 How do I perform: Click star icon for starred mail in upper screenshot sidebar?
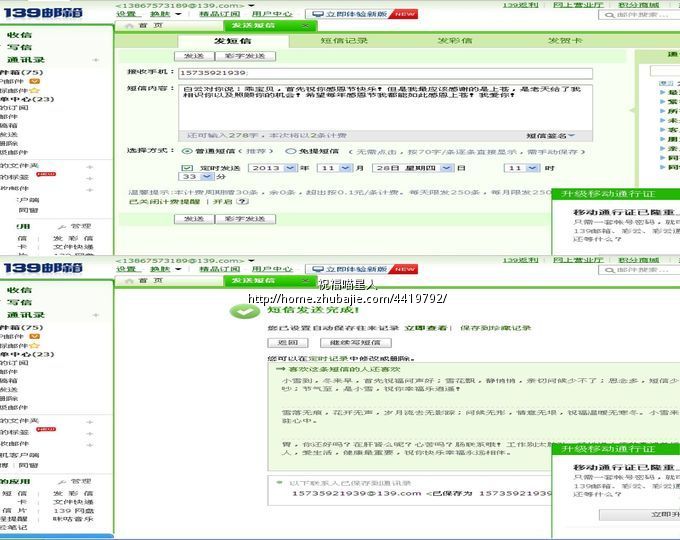tap(35, 90)
